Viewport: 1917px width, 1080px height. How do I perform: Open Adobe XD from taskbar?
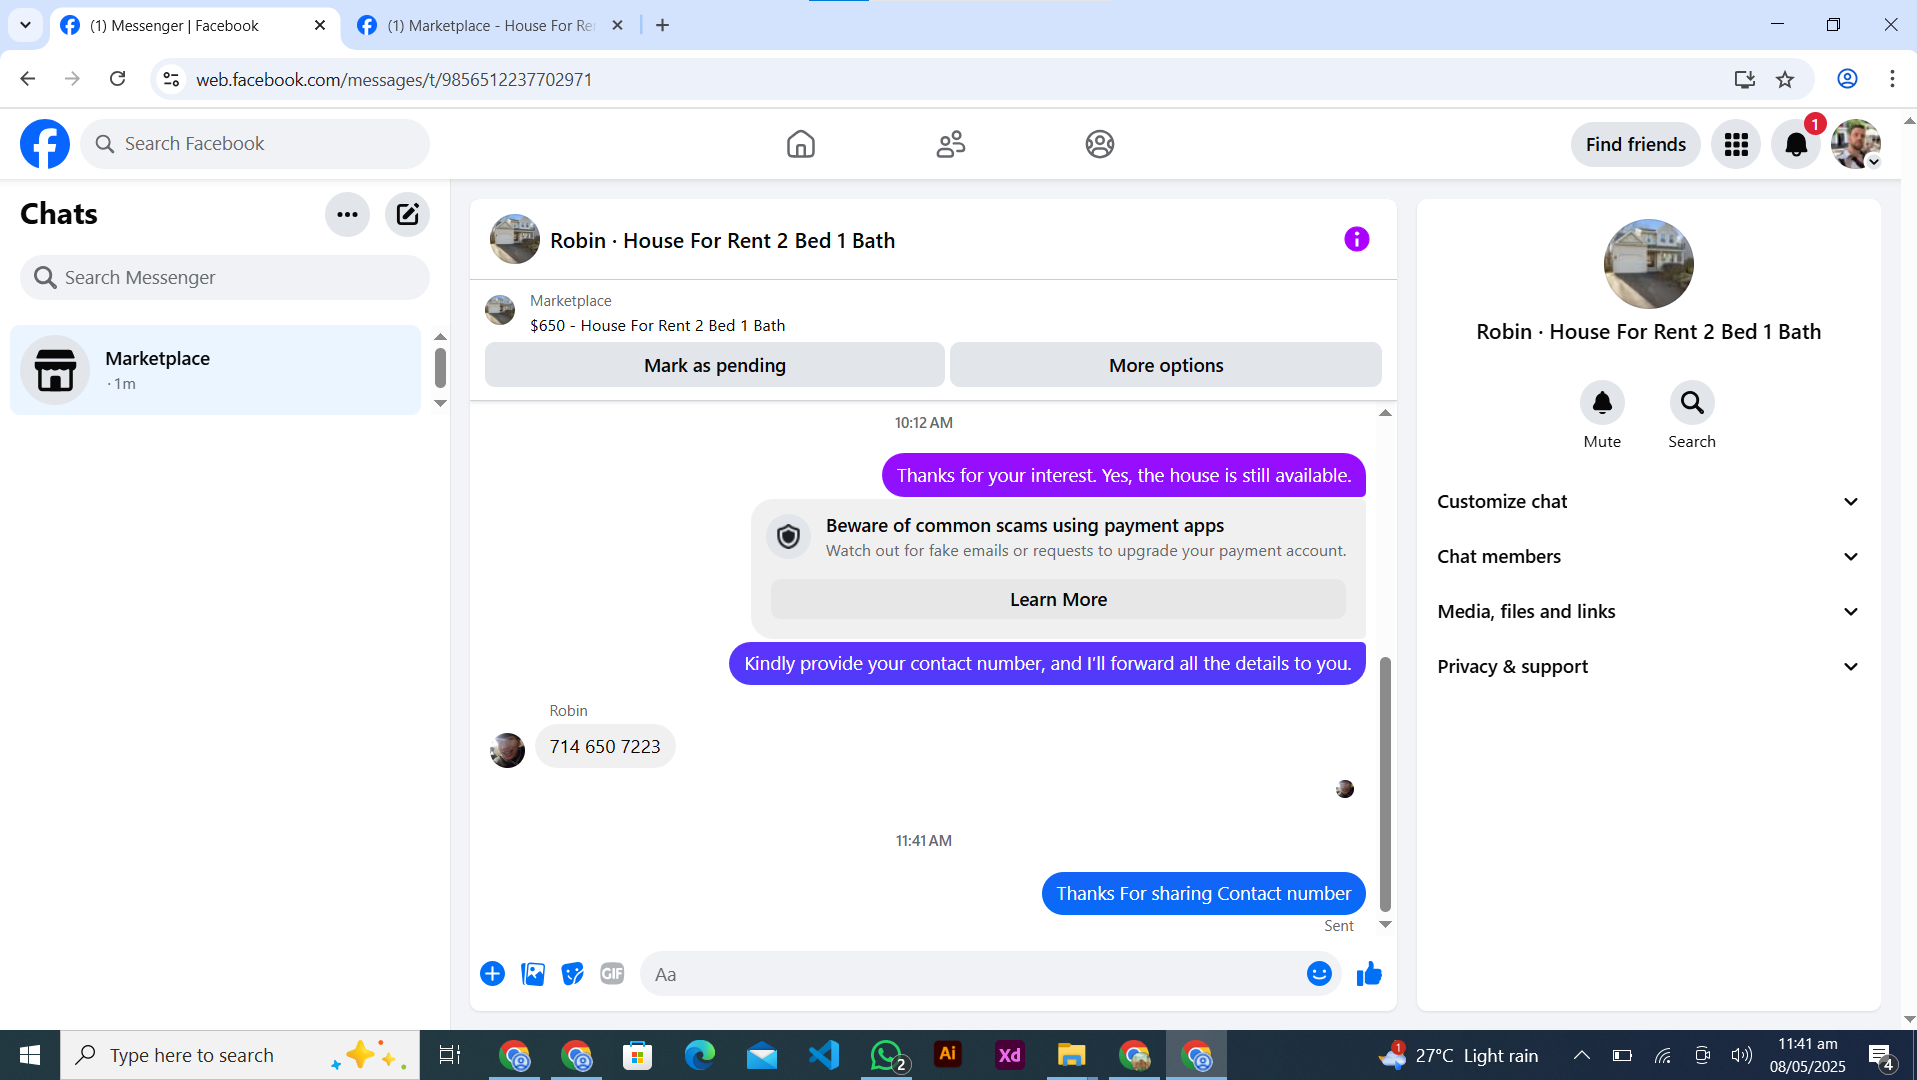[1010, 1055]
